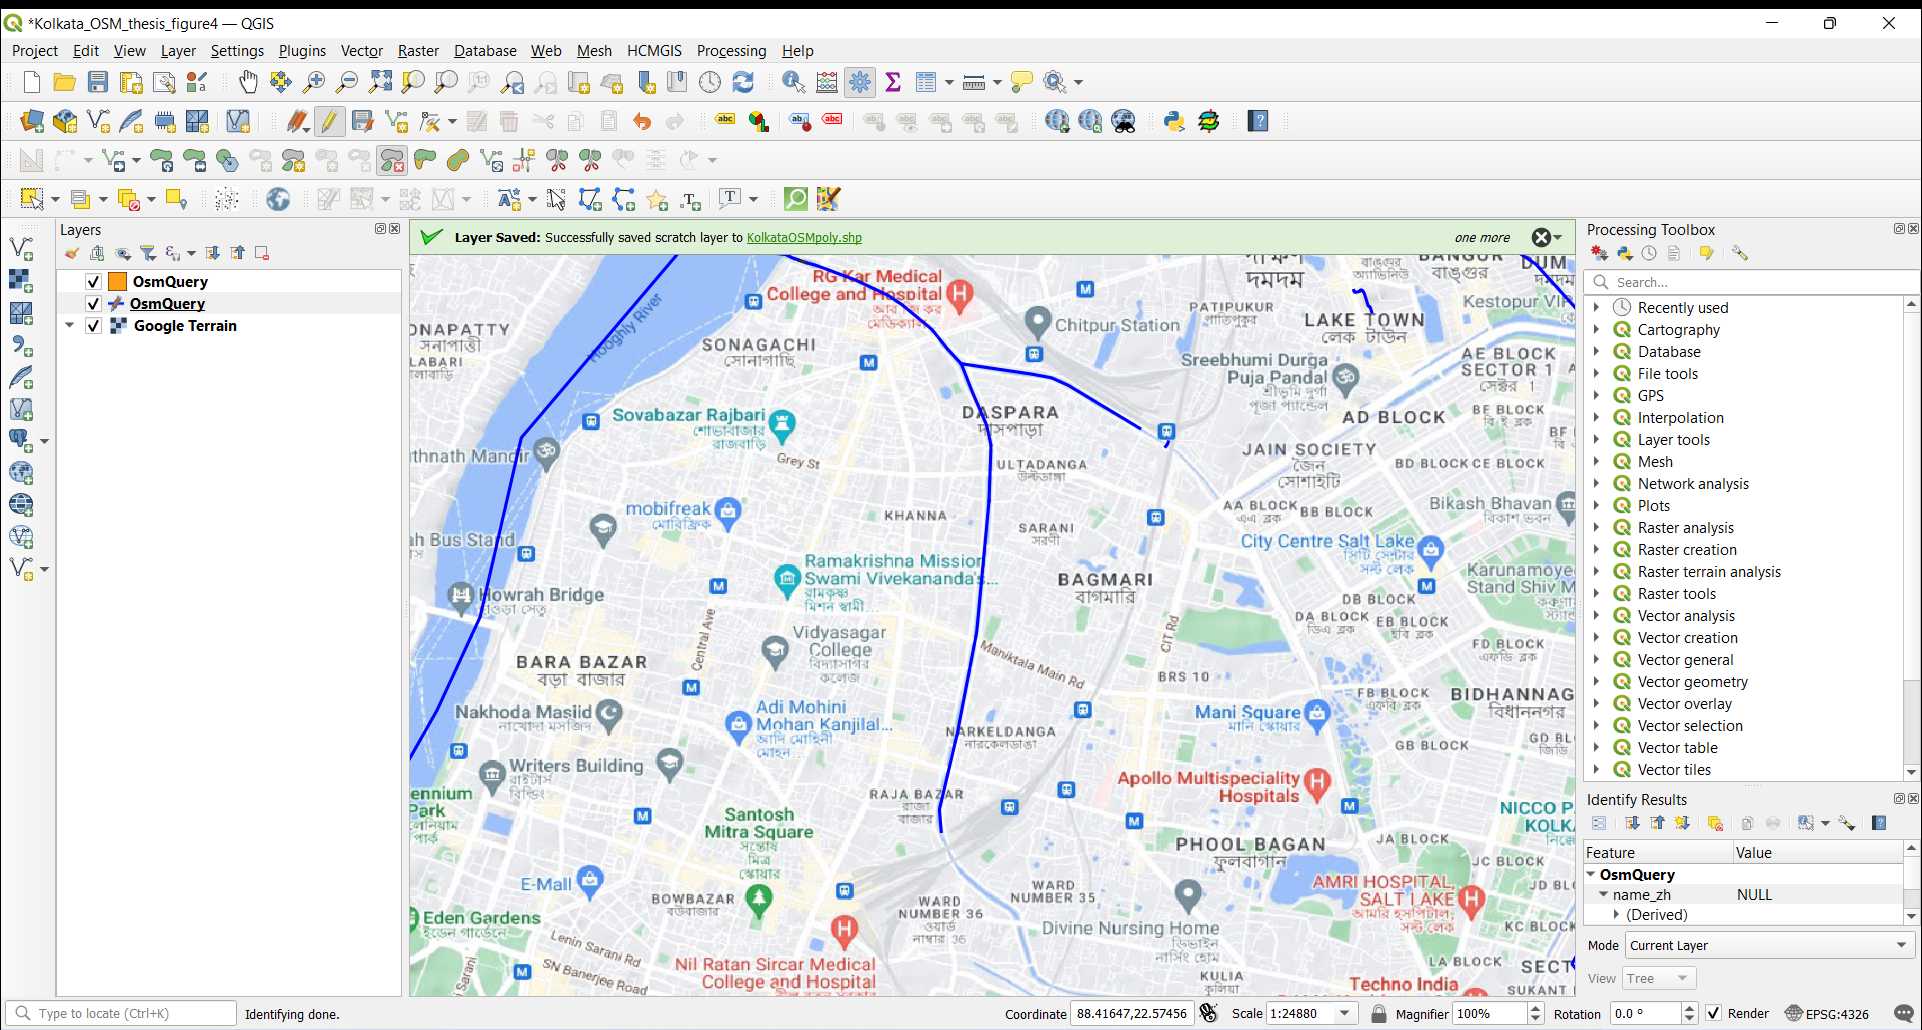This screenshot has height=1030, width=1922.
Task: Open the globe icon on selection toolbar
Action: [x=278, y=199]
